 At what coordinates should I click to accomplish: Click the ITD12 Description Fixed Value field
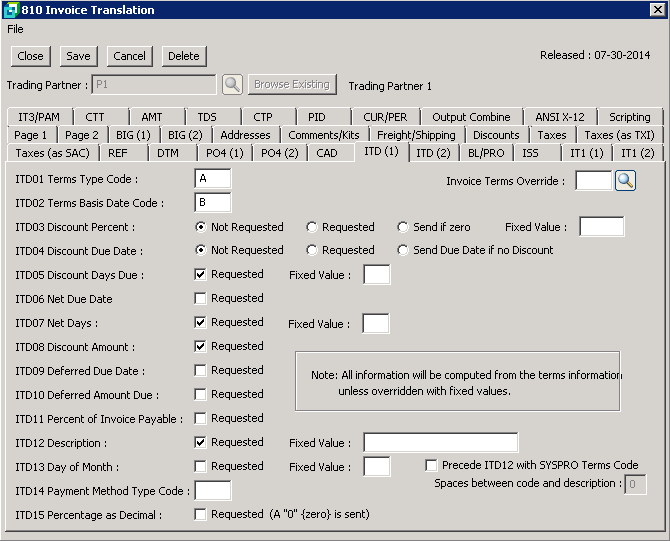pos(440,443)
